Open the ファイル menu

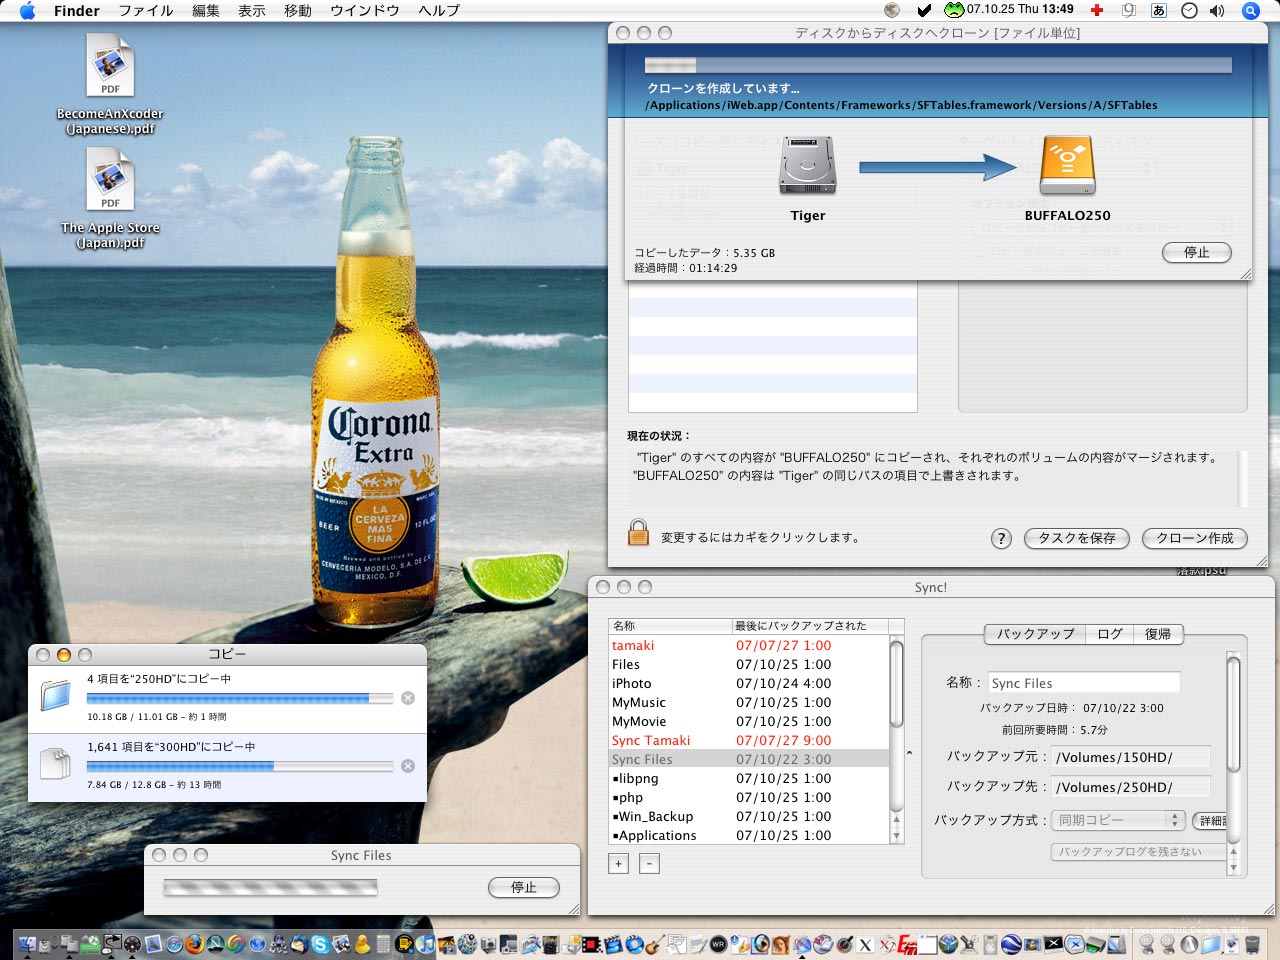(x=146, y=11)
